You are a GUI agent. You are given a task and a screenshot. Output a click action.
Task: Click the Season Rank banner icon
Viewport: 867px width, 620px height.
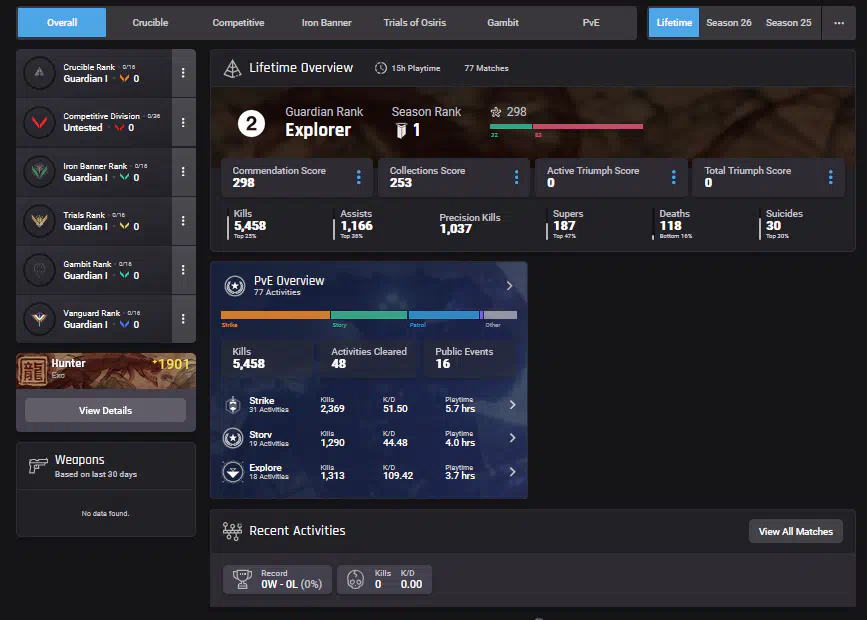click(x=401, y=131)
